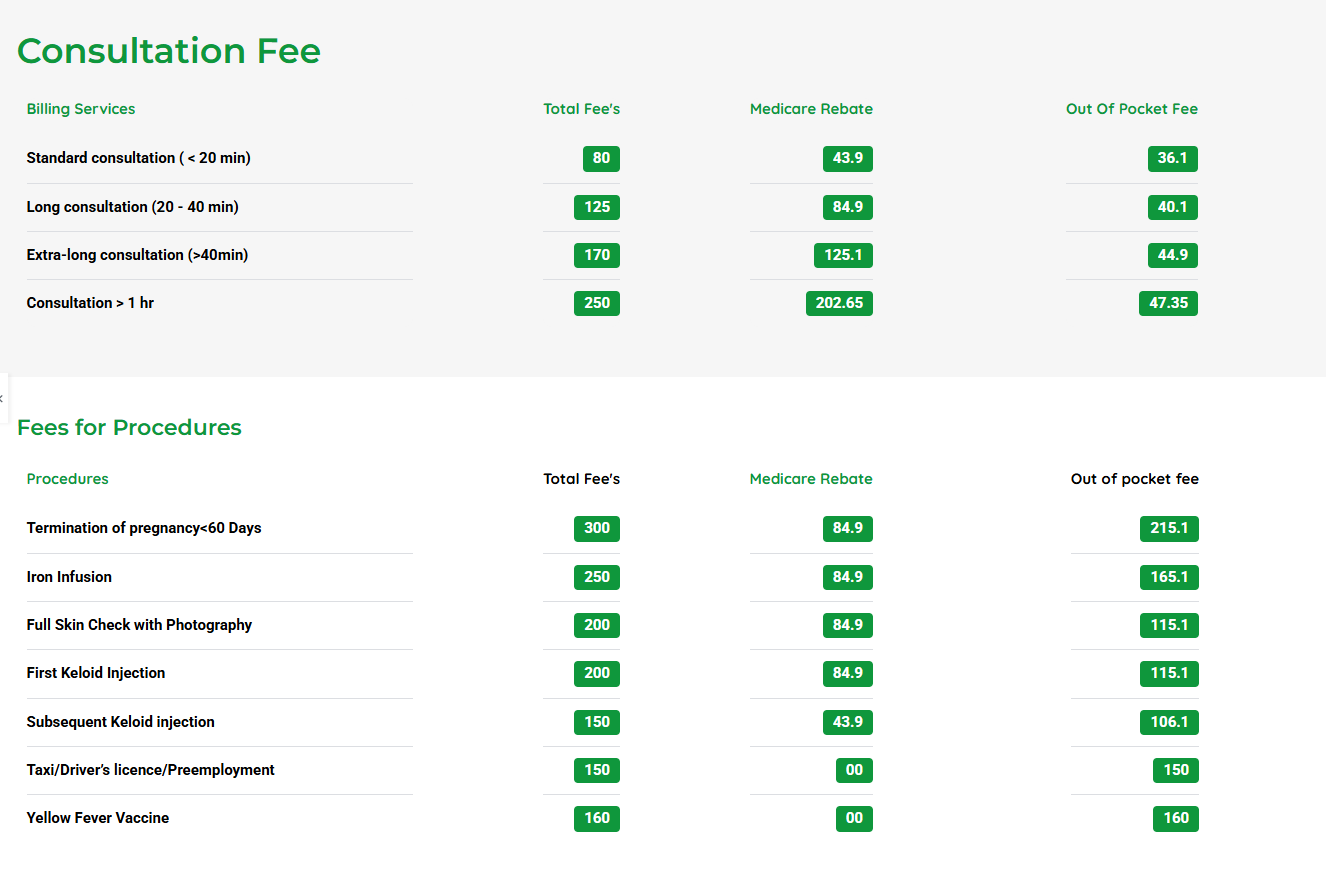Click the 215.1 out-of-pocket badge for termination

(x=1169, y=528)
